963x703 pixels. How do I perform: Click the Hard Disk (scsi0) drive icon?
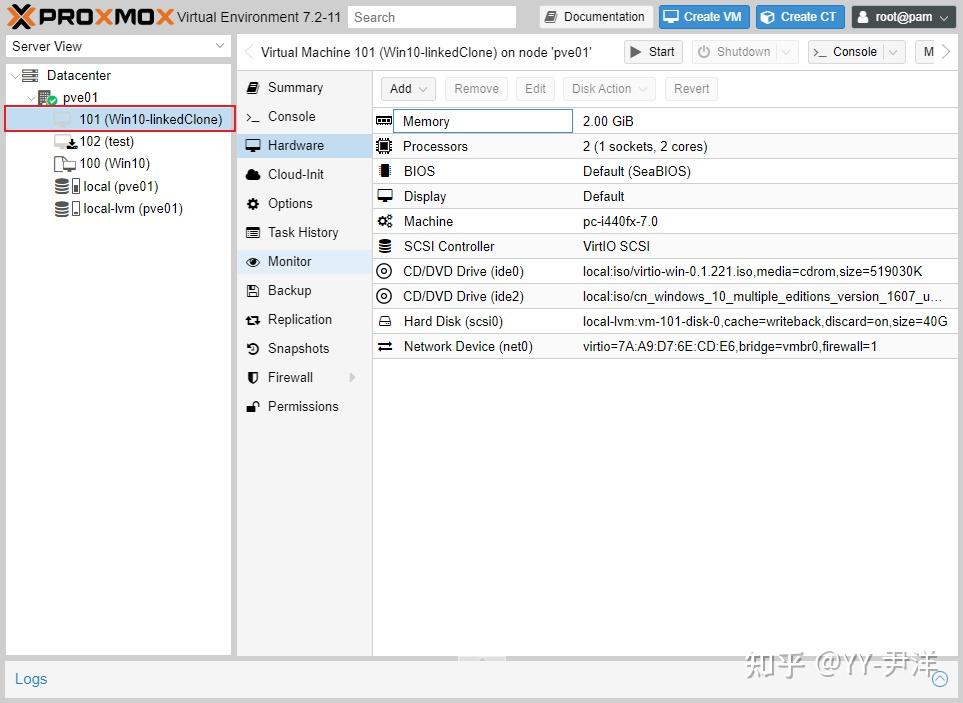[384, 321]
